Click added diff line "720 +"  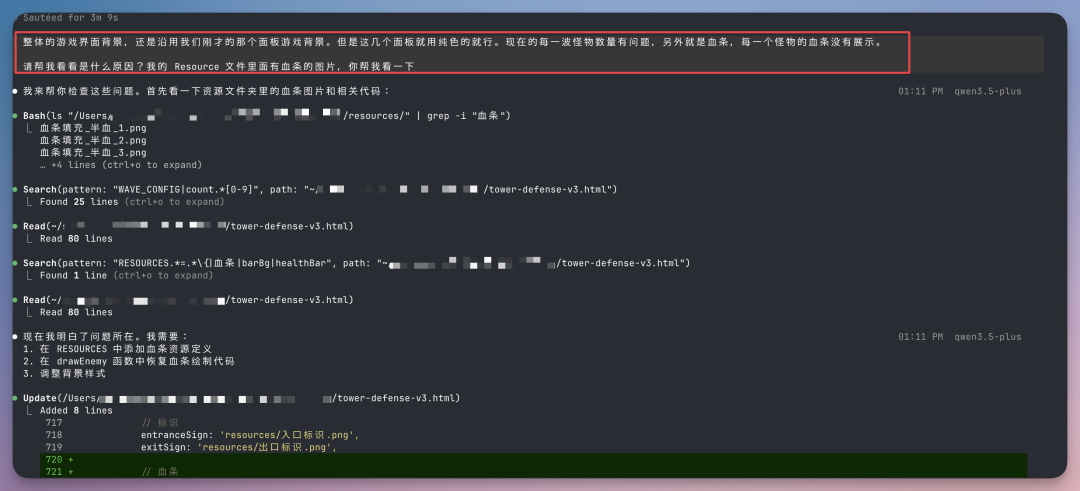pyautogui.click(x=534, y=459)
